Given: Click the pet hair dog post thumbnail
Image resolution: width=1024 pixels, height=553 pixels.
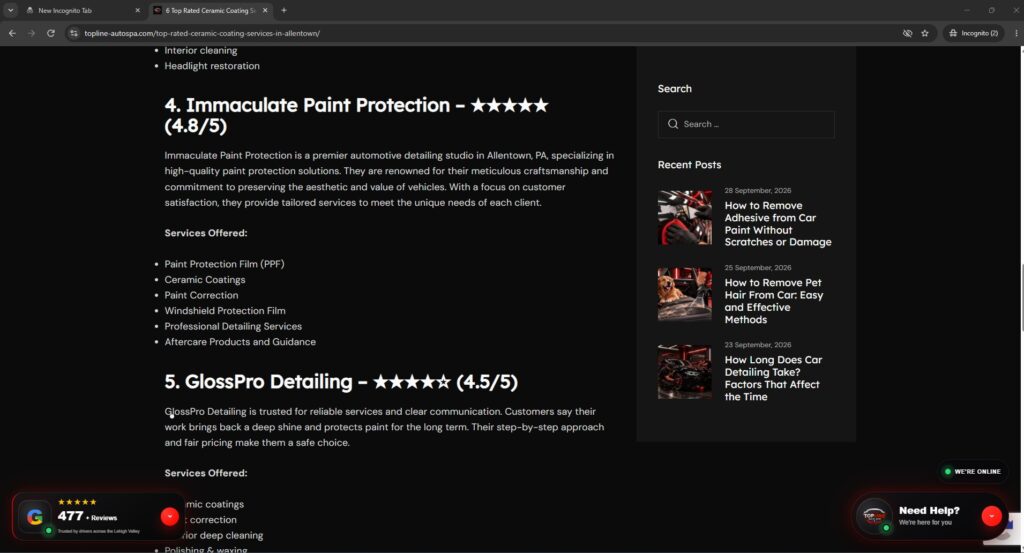Looking at the screenshot, I should coord(684,294).
